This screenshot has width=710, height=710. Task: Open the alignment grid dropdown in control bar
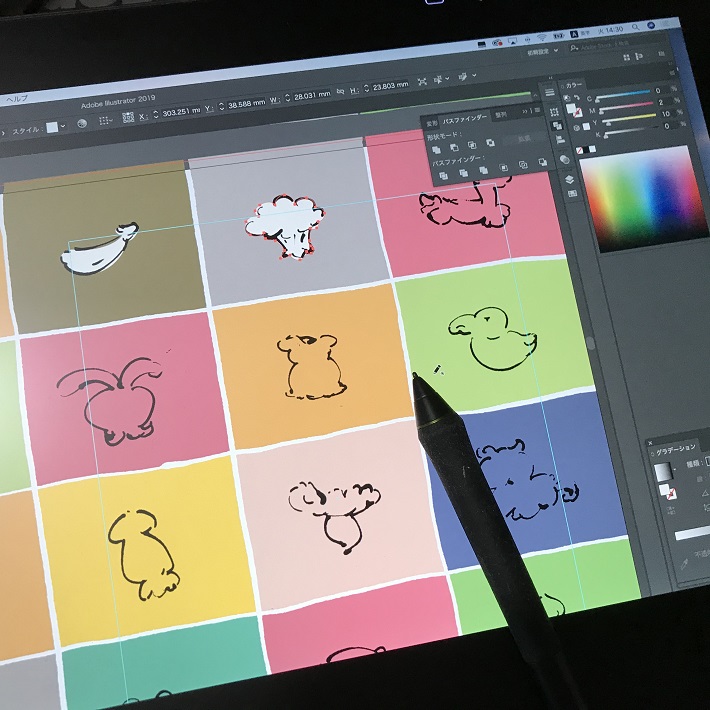click(x=106, y=120)
